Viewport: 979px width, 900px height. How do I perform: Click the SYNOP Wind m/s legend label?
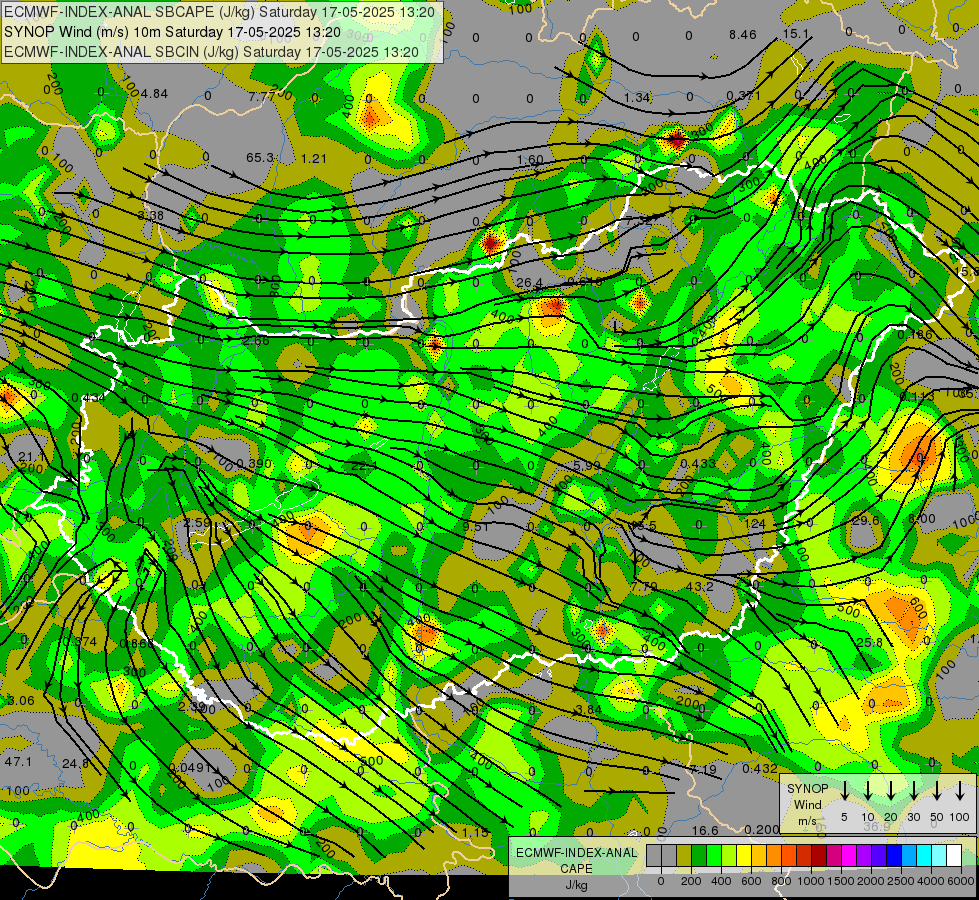coord(807,804)
